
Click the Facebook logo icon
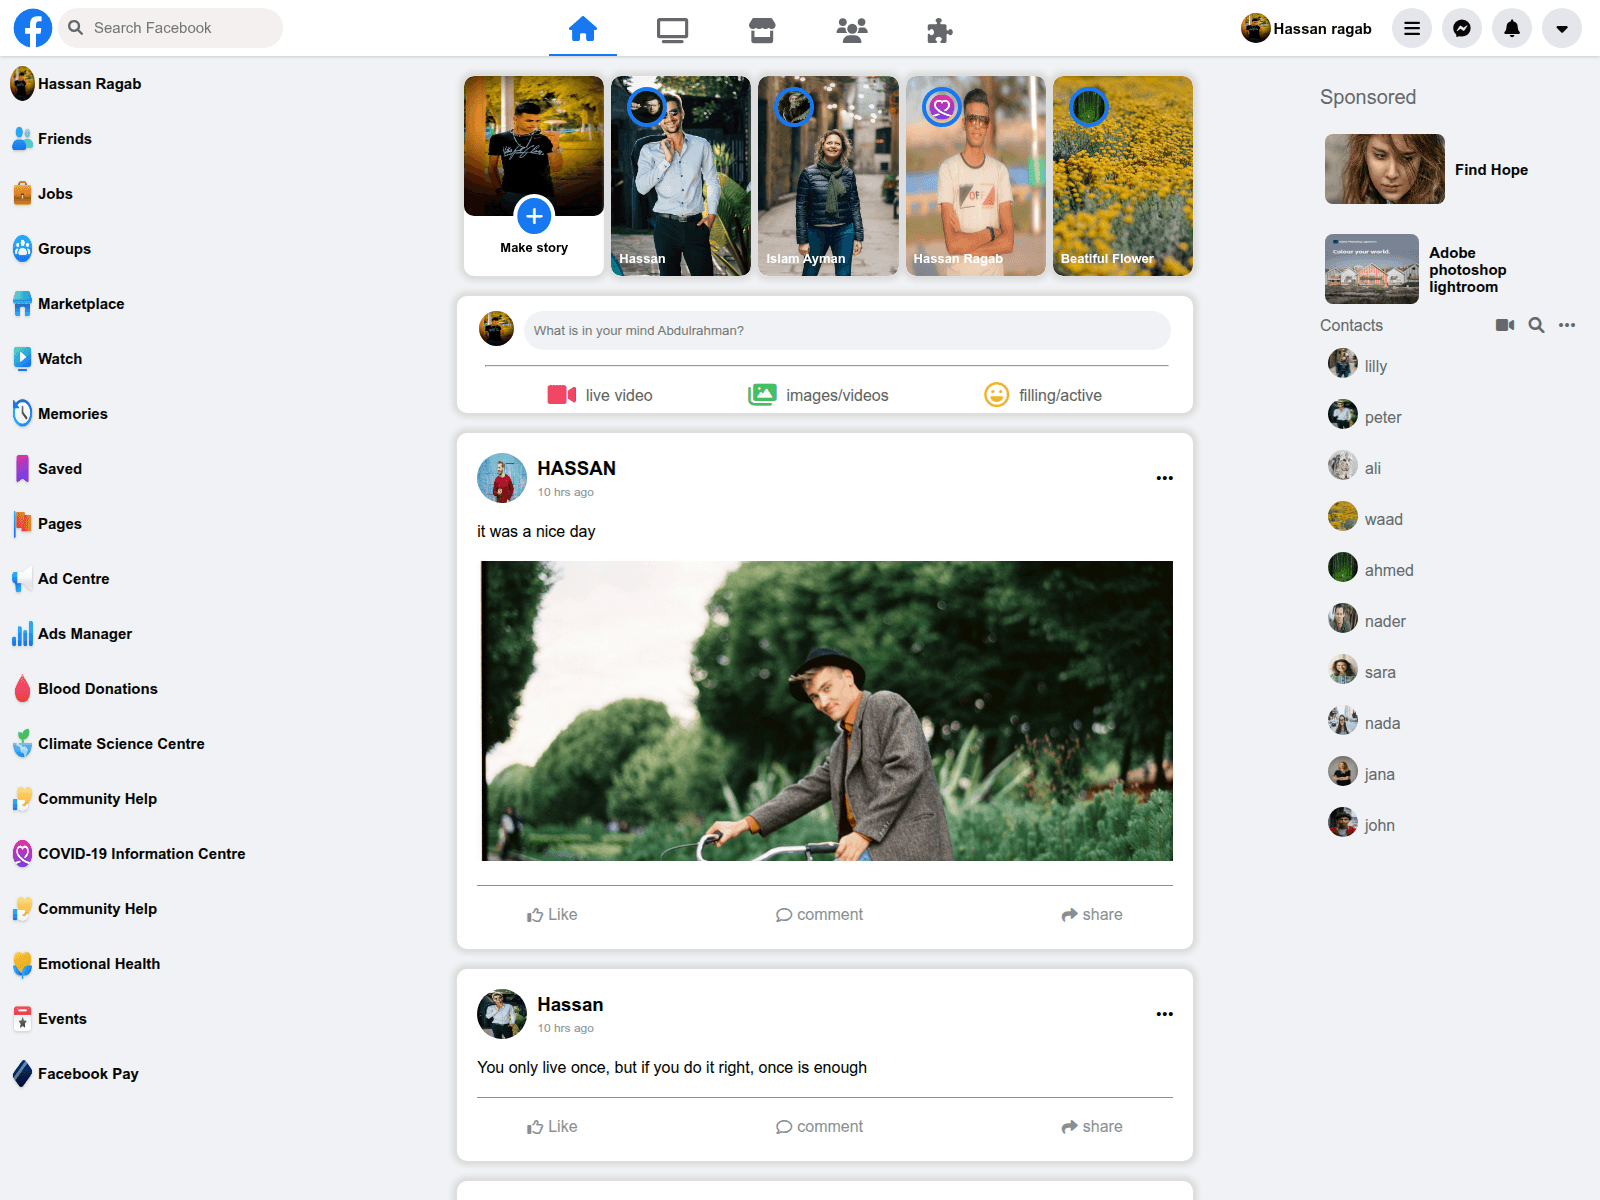click(x=33, y=28)
